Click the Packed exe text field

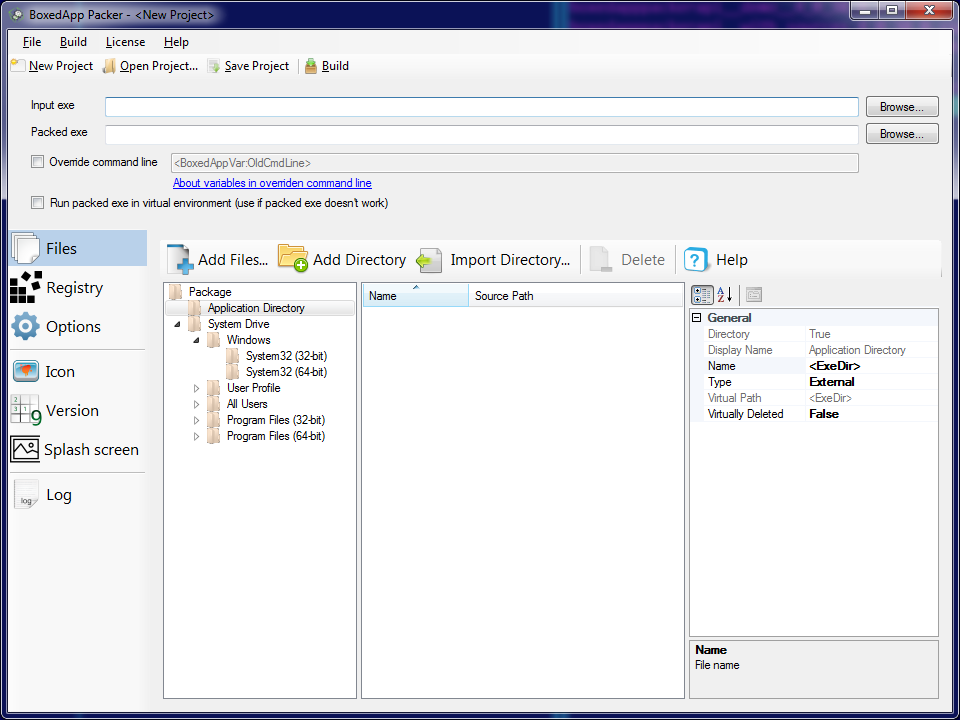481,134
